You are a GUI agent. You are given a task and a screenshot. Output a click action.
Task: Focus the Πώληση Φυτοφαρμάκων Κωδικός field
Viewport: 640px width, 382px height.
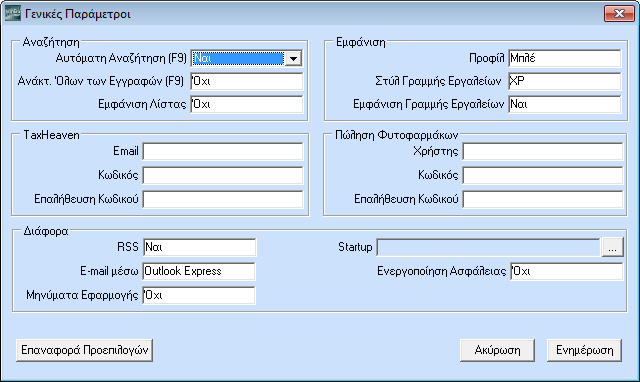pos(543,175)
